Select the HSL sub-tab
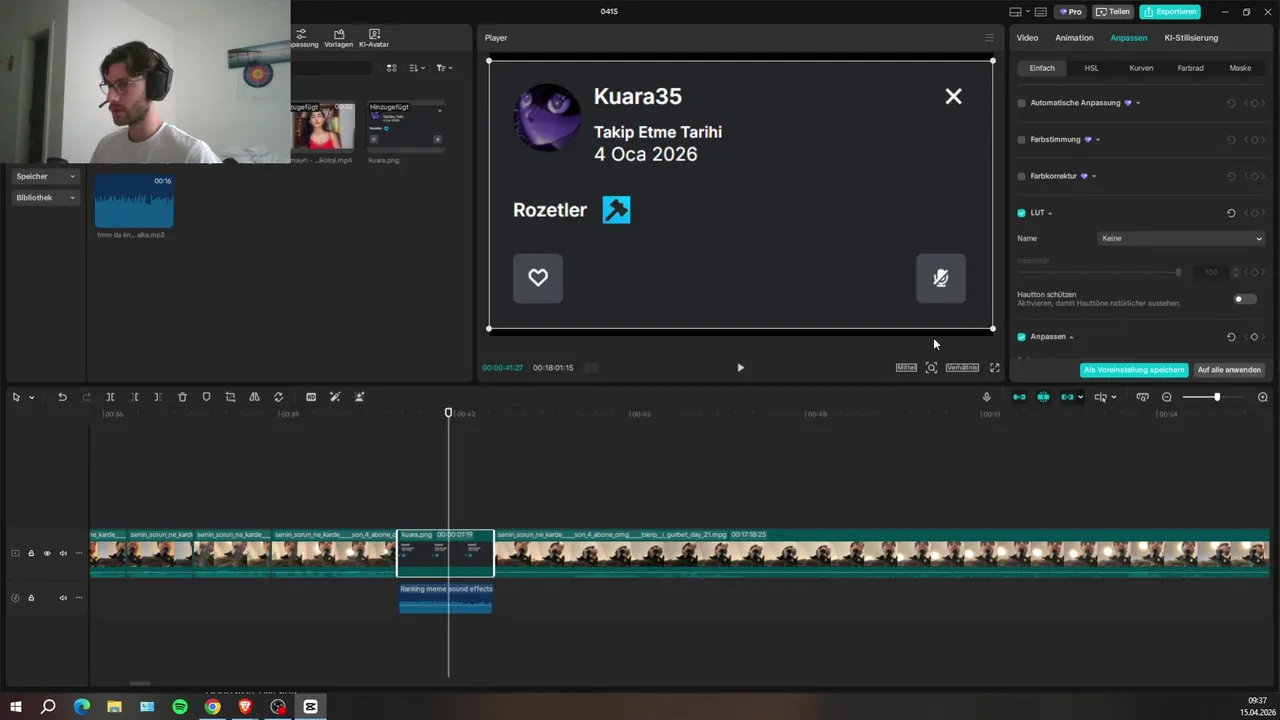 click(x=1091, y=68)
